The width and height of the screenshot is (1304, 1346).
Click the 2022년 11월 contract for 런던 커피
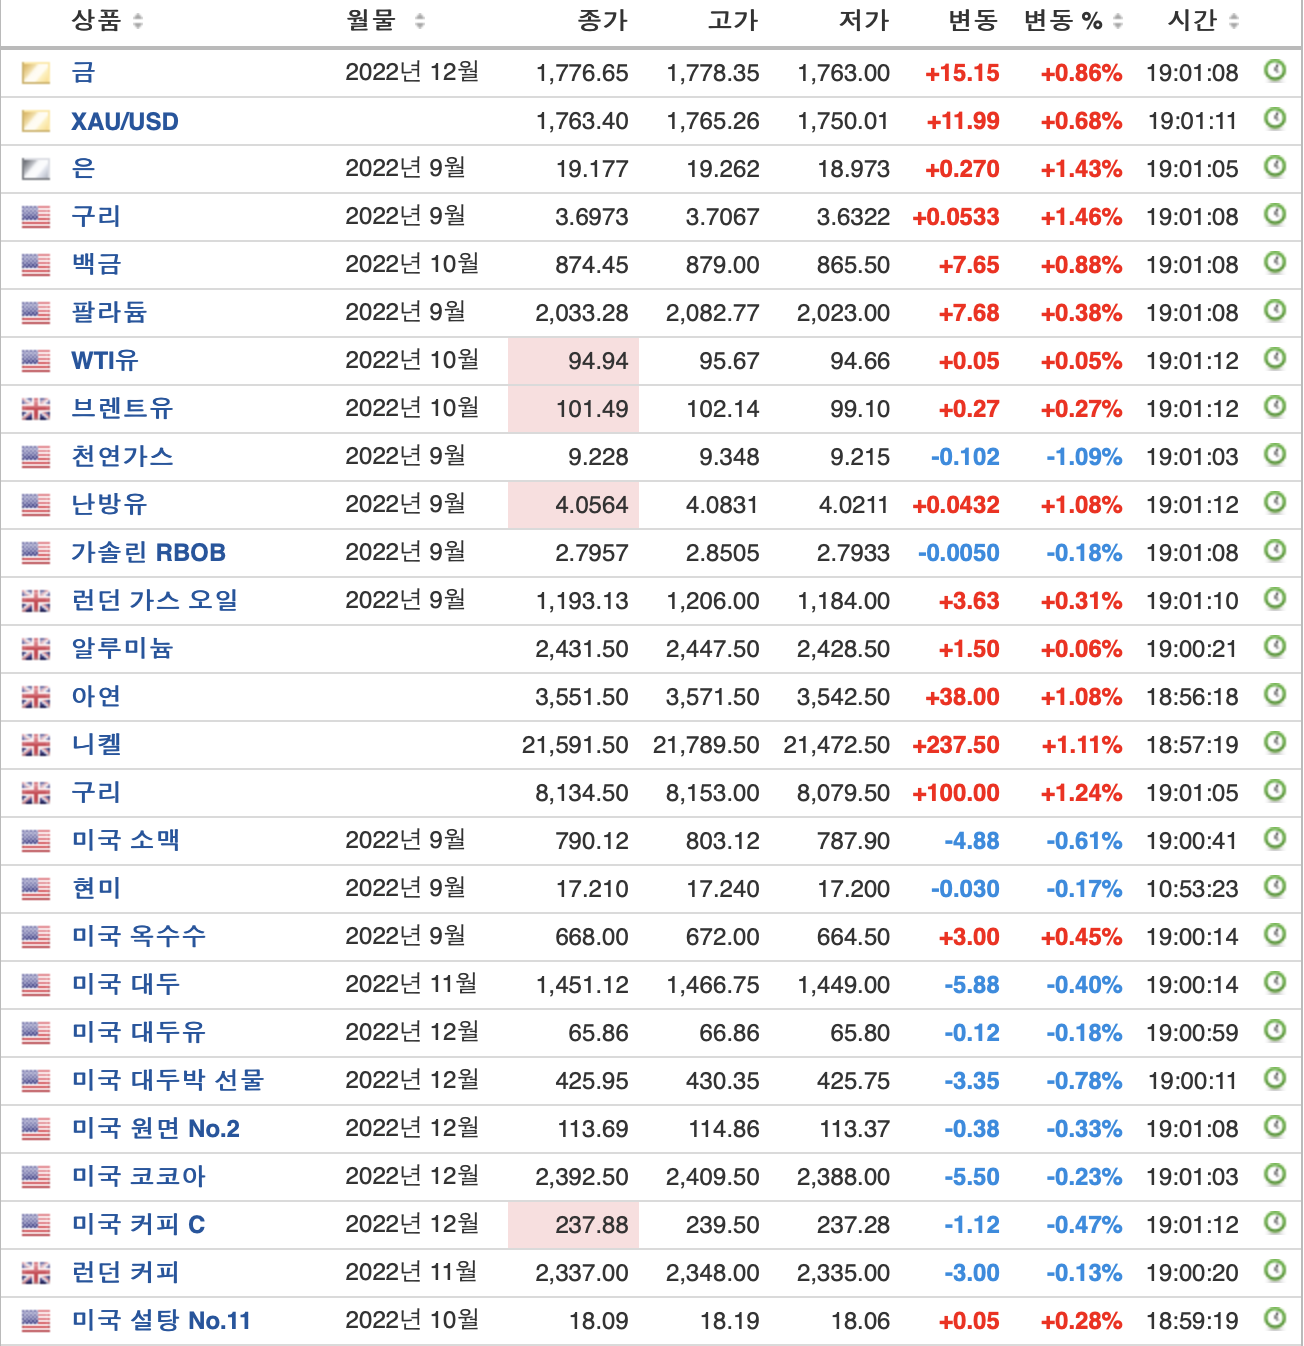pyautogui.click(x=412, y=1272)
